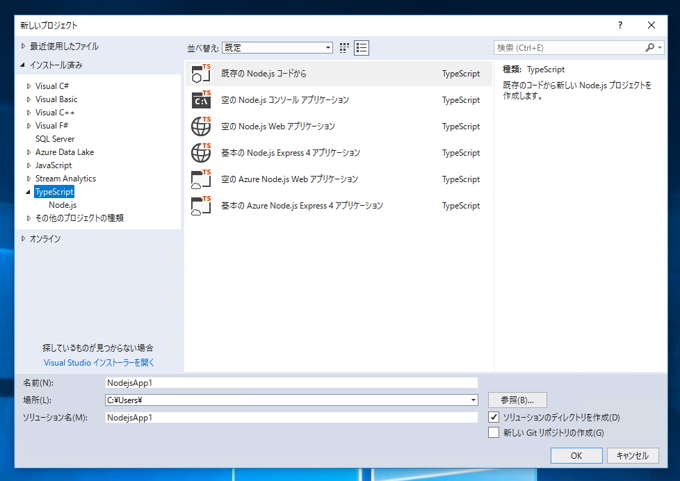
Task: Expand the Visual F# node
Action: point(29,126)
